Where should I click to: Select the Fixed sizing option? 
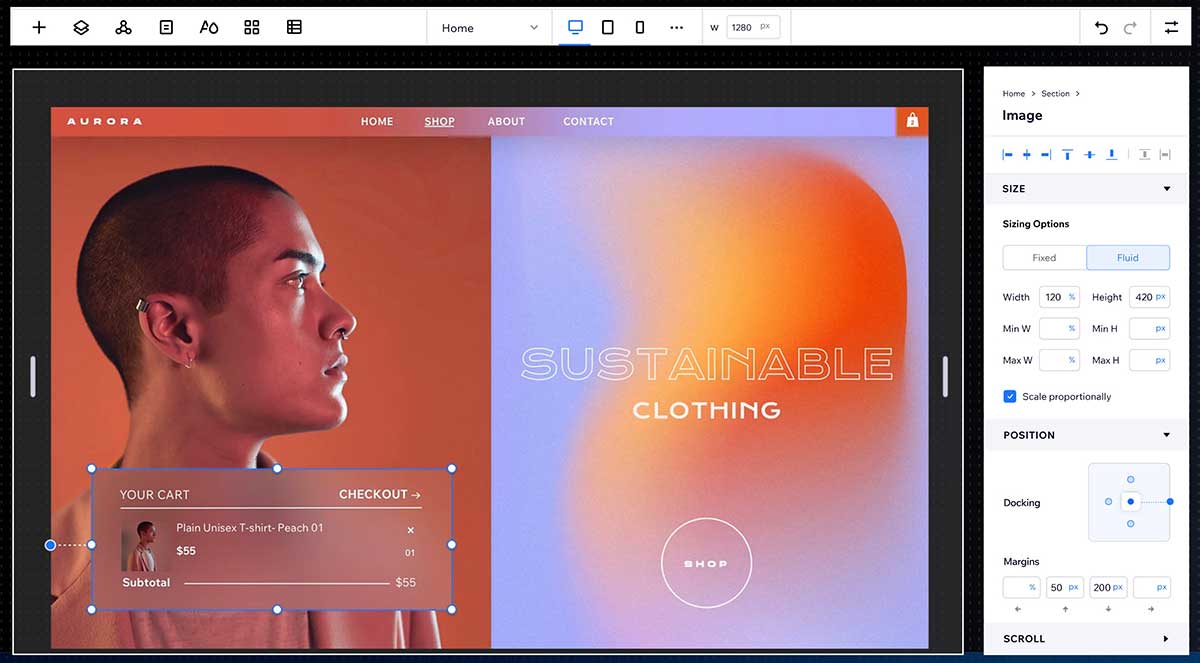(1044, 258)
